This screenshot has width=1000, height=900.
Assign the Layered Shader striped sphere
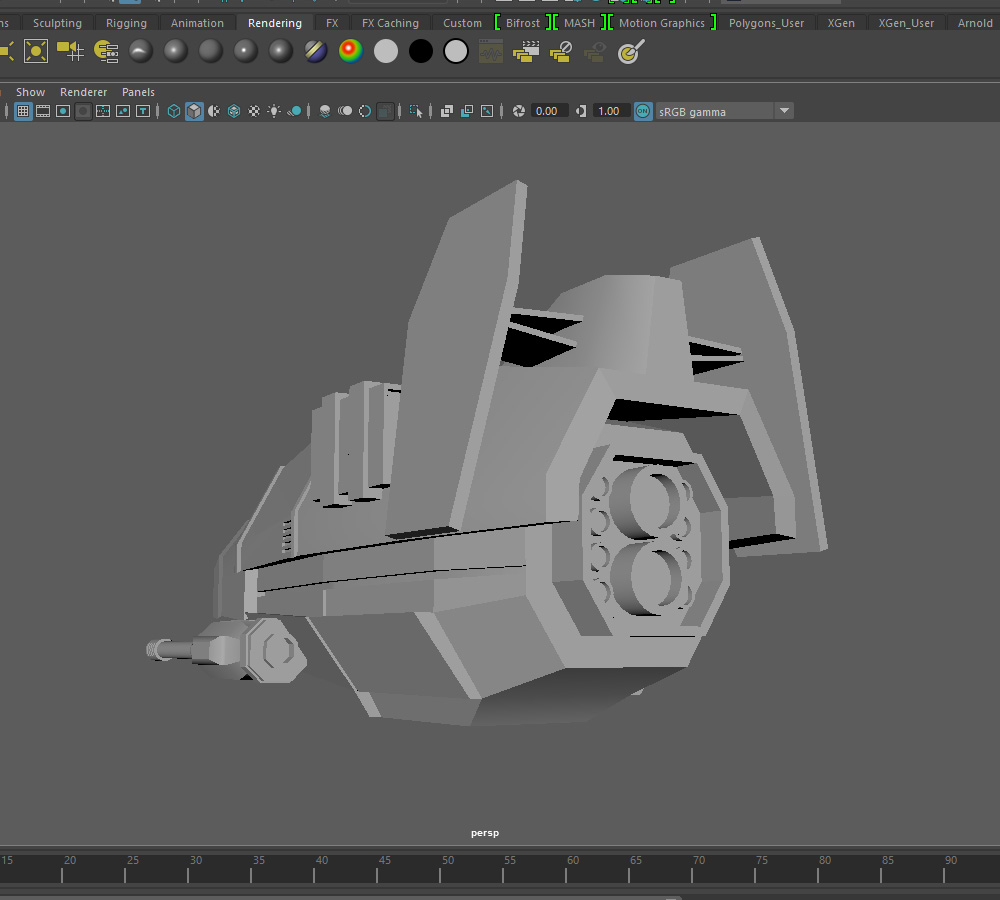pos(316,51)
